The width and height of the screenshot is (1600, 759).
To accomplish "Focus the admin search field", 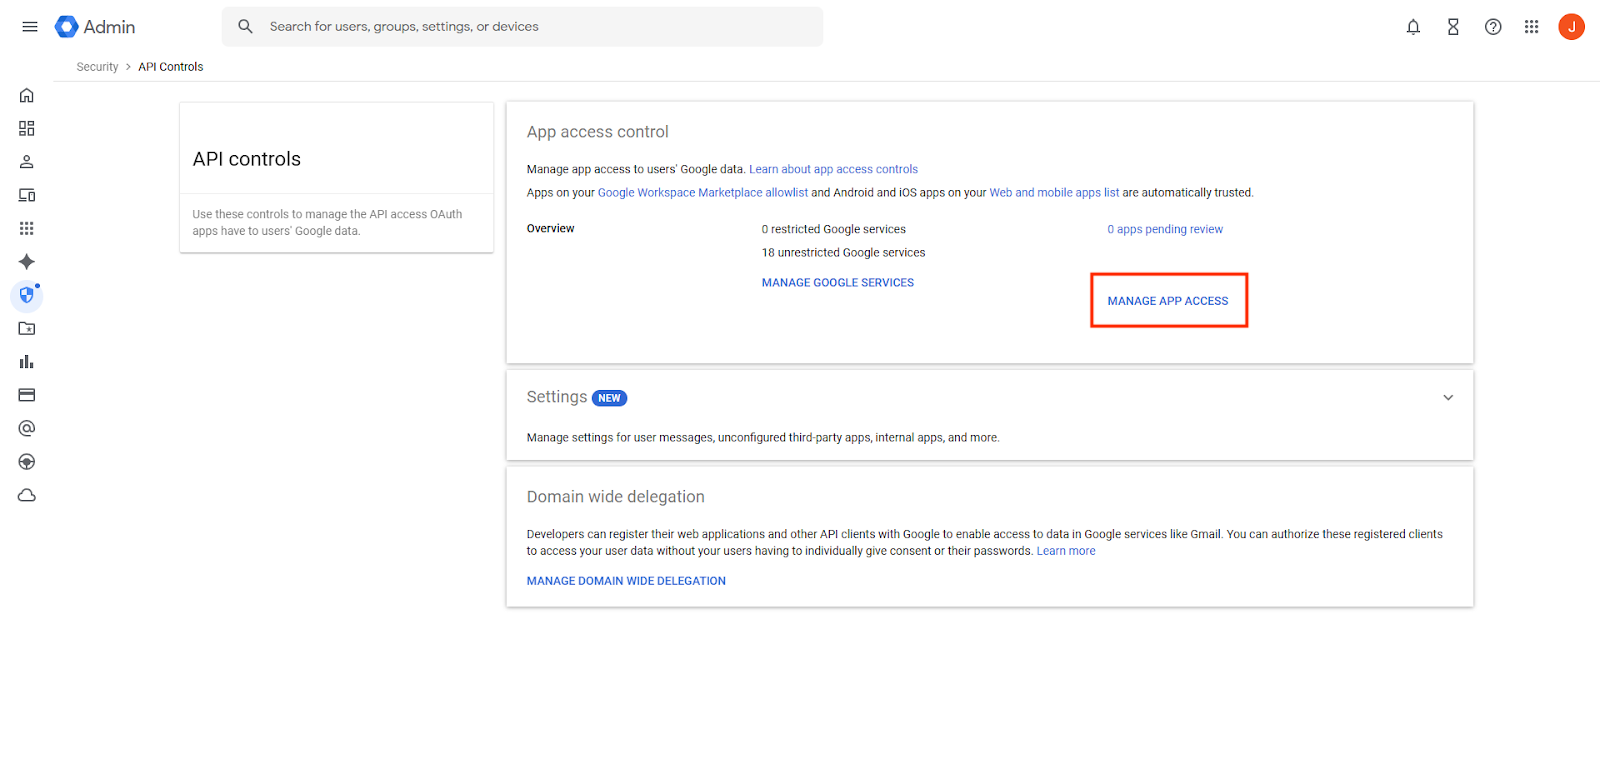I will (x=523, y=27).
